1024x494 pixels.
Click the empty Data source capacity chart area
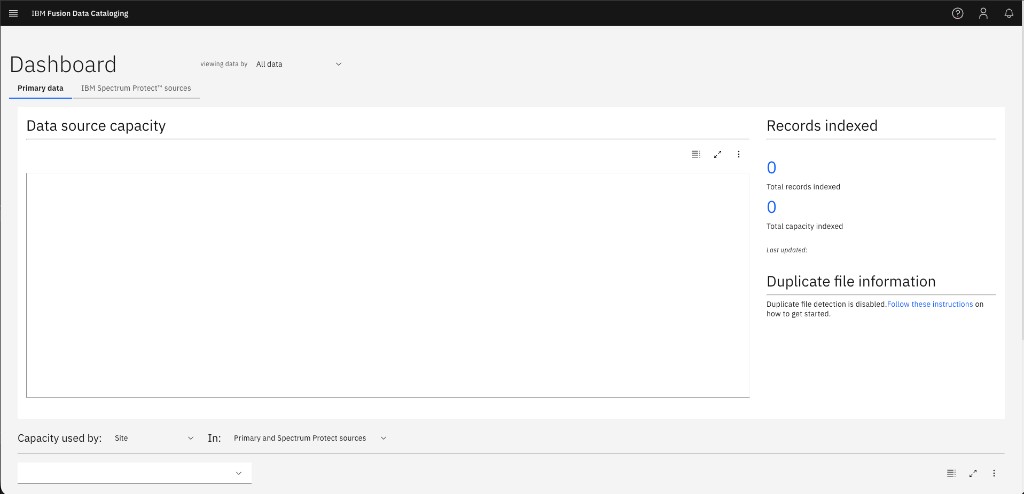pos(388,285)
